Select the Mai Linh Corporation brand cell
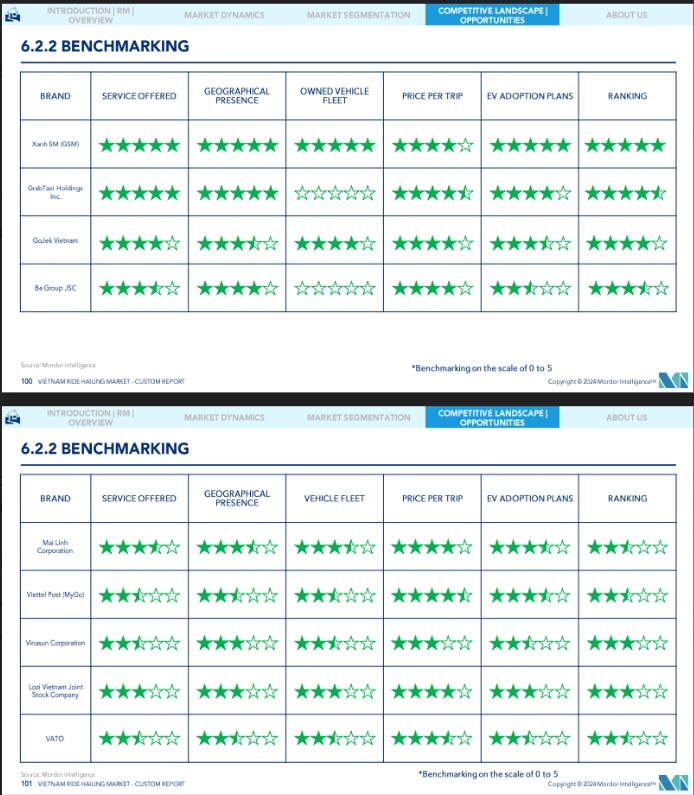This screenshot has height=795, width=694. click(55, 547)
